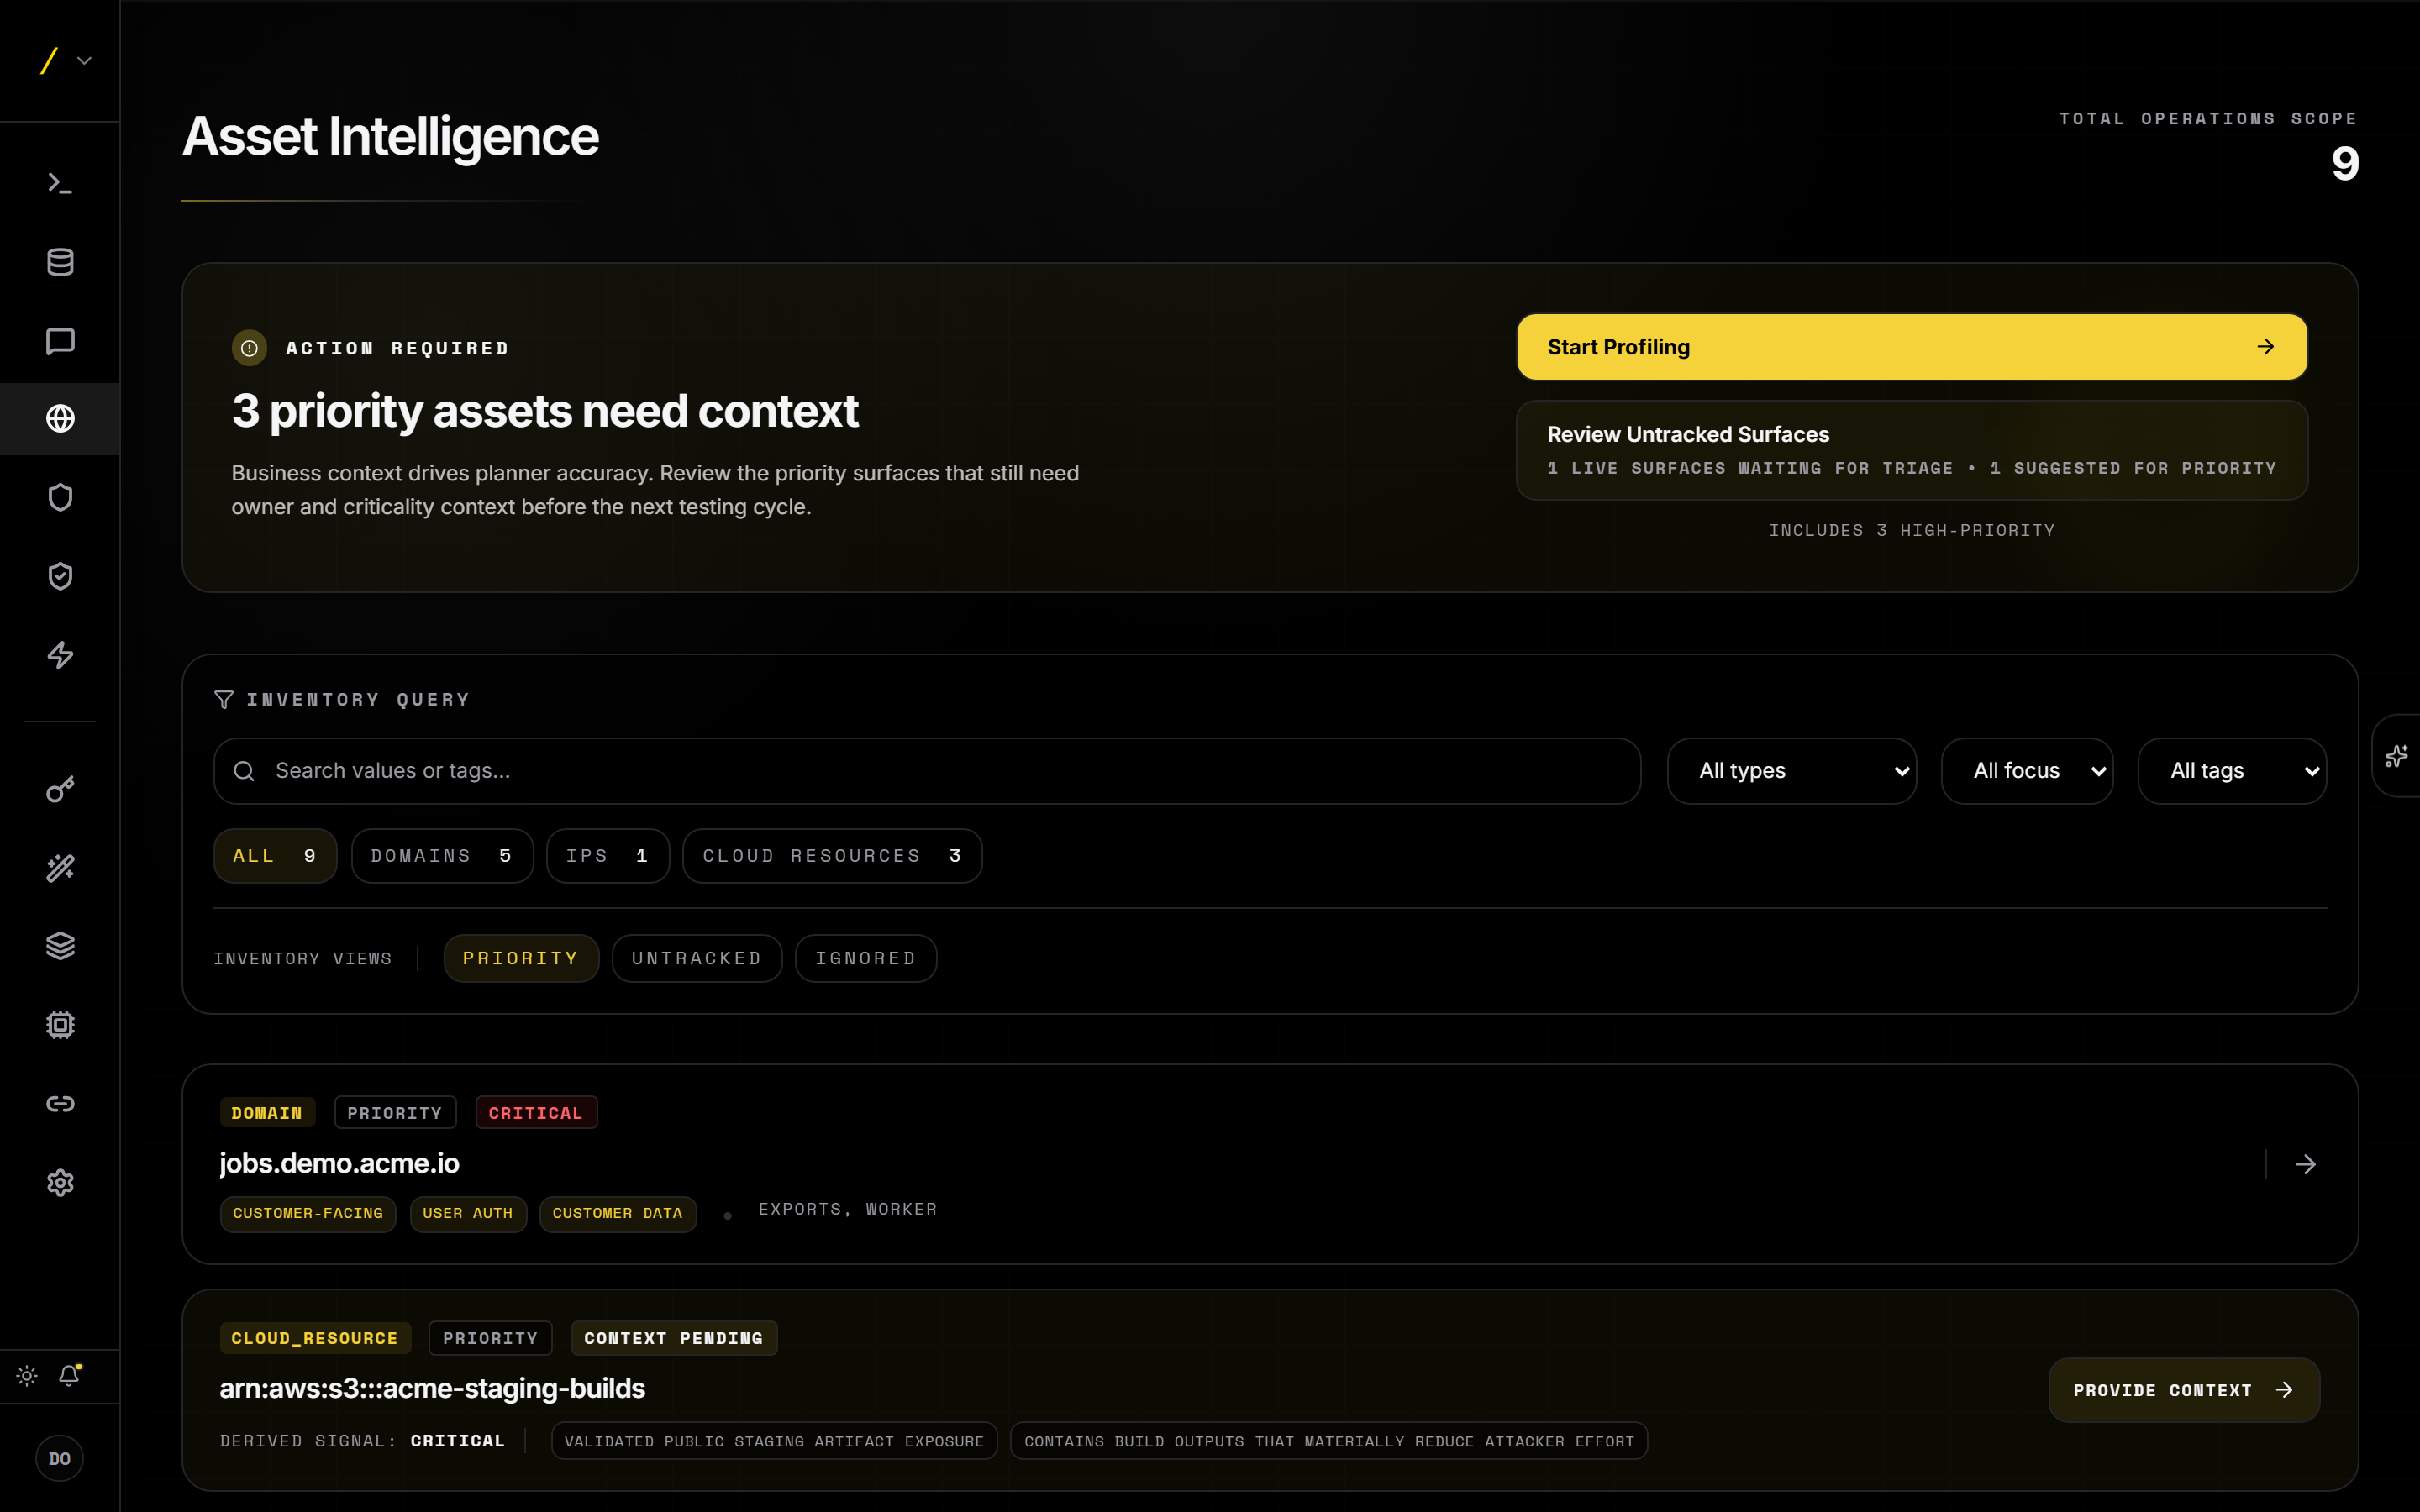The height and width of the screenshot is (1512, 2420).
Task: Open the notifications bell icon
Action: coord(69,1376)
